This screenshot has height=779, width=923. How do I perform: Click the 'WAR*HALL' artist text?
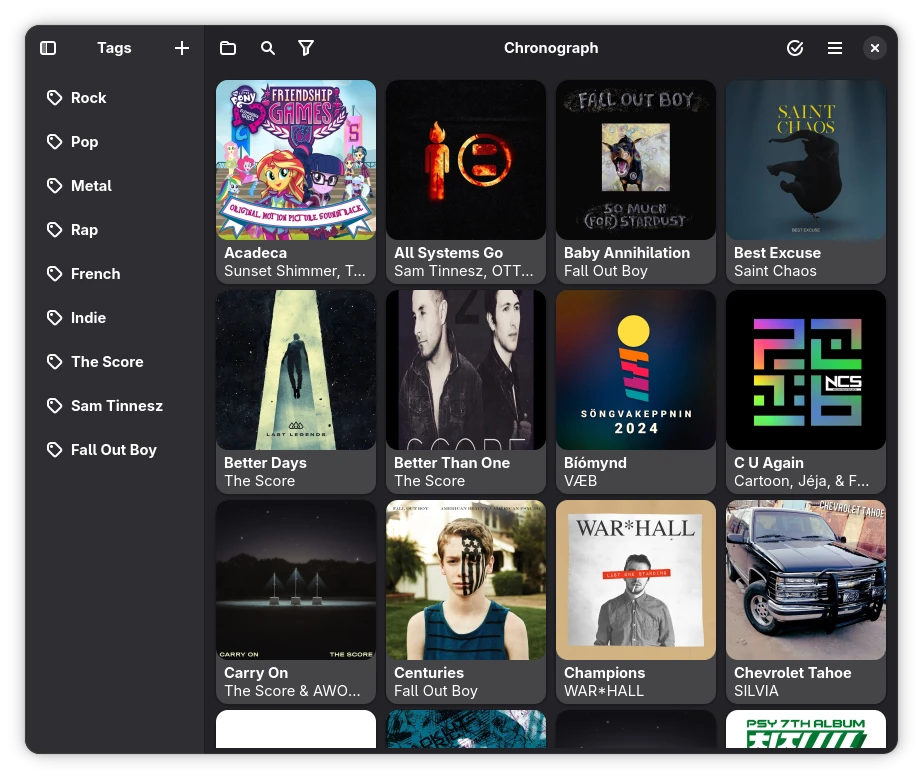click(x=604, y=691)
